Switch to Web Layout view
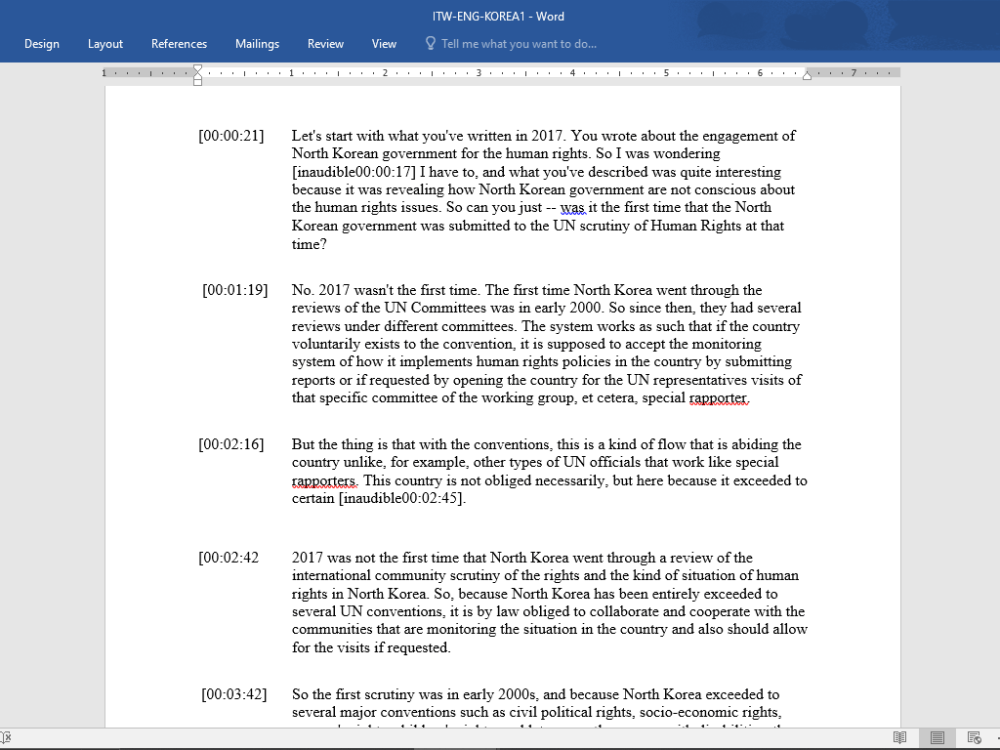The width and height of the screenshot is (1000, 750). [x=975, y=736]
